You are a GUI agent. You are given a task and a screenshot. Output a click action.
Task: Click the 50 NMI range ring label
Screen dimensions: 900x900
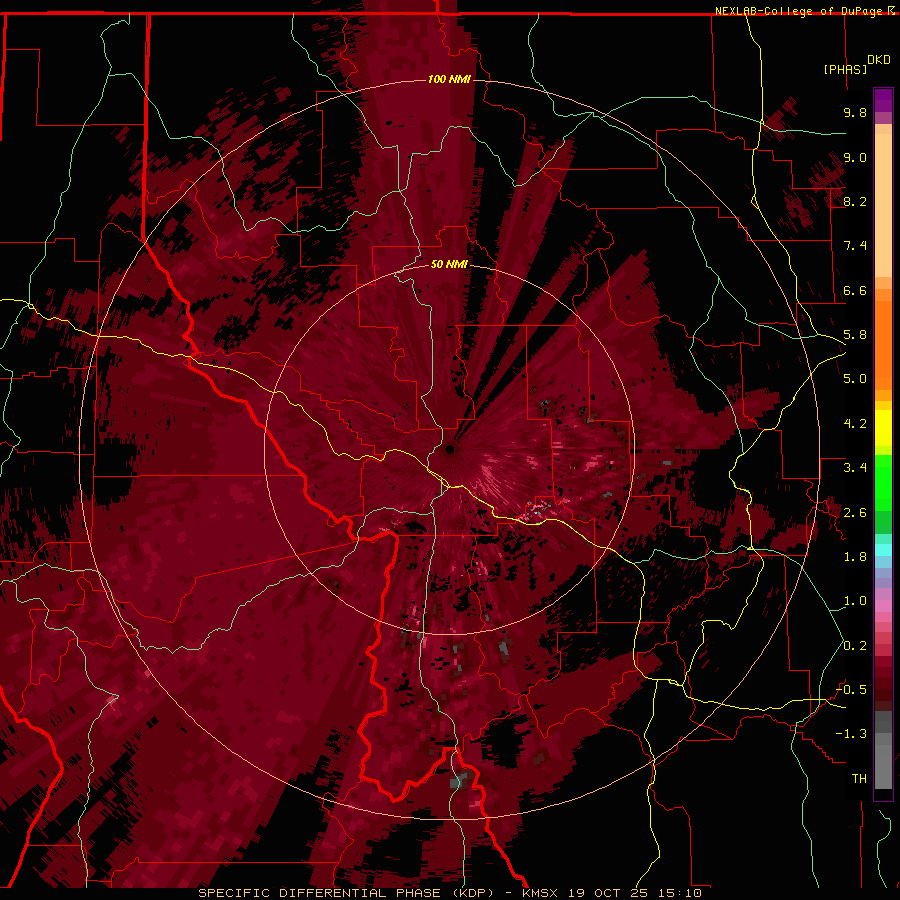[x=449, y=264]
